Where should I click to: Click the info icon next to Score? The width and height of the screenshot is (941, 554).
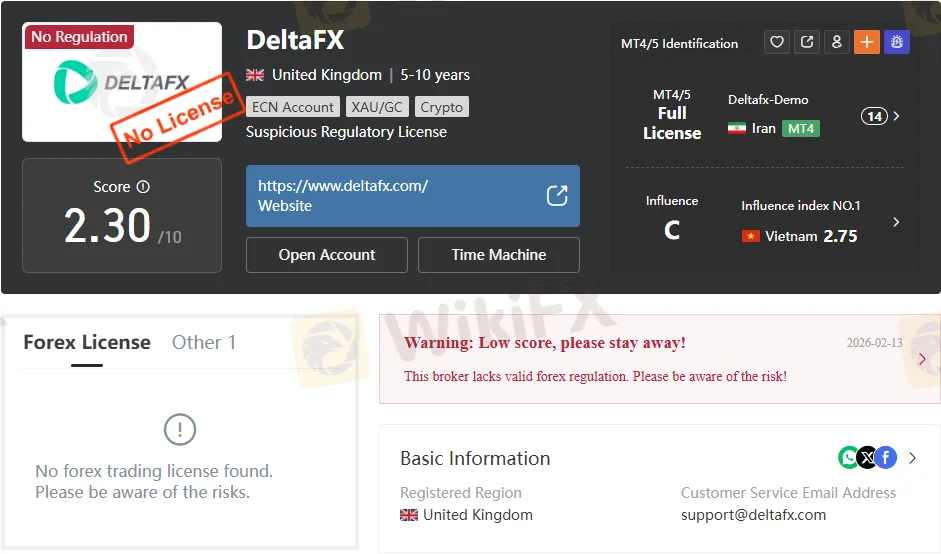click(143, 187)
